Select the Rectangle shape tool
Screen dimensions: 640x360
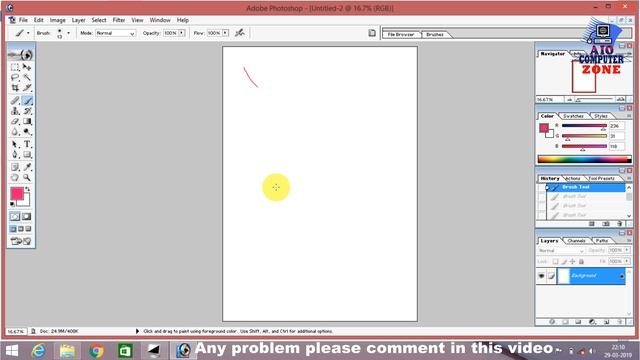(x=27, y=155)
